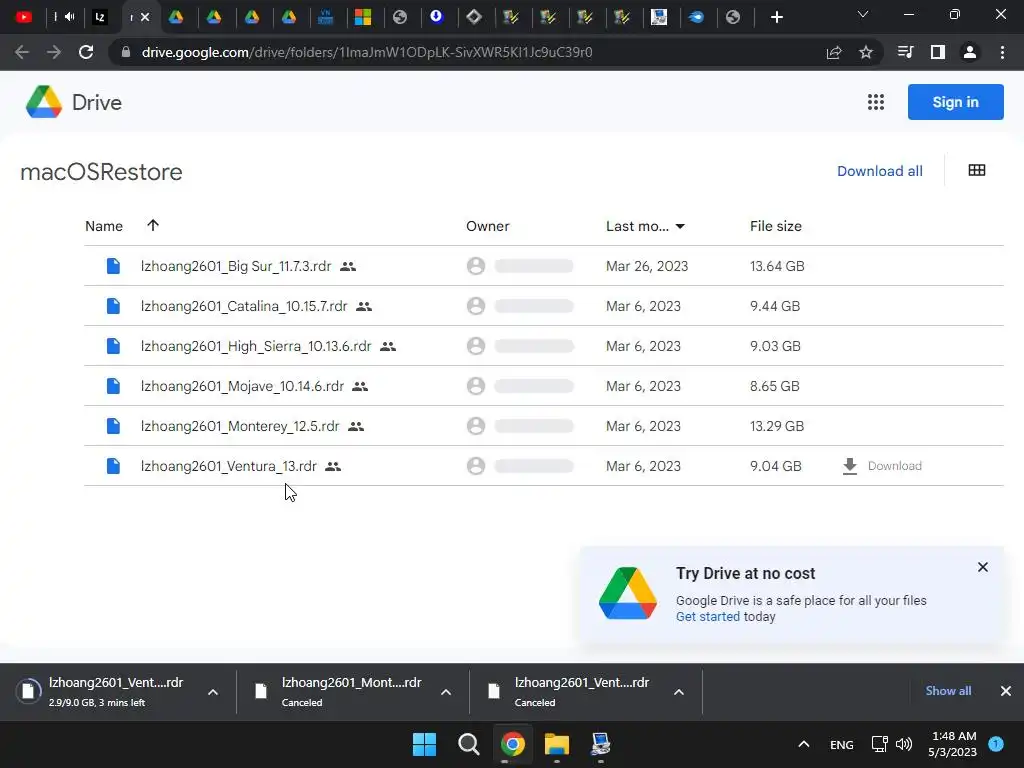Viewport: 1024px width, 768px height.
Task: Expand options for downloading Ventura file
Action: coord(213,692)
